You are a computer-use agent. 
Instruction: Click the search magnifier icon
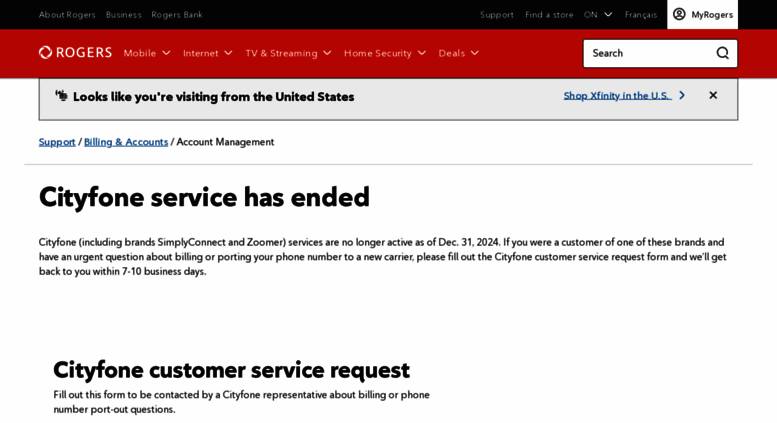tap(722, 53)
